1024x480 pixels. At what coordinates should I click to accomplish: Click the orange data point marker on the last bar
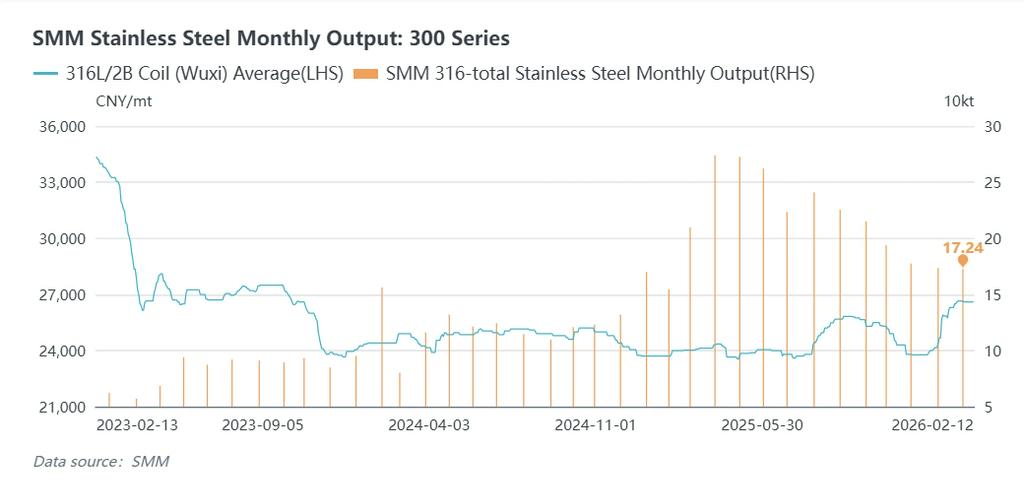[x=963, y=260]
